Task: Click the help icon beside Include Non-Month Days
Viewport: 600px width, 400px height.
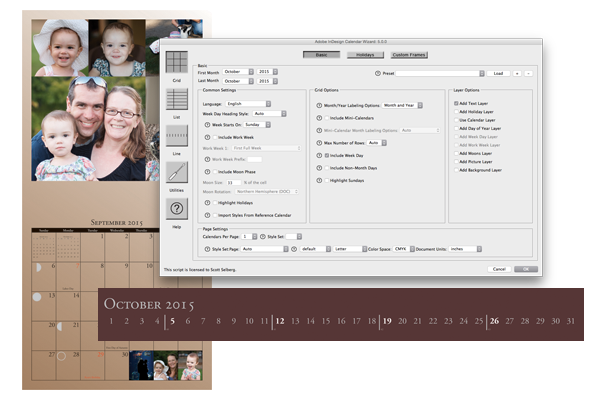Action: 319,168
